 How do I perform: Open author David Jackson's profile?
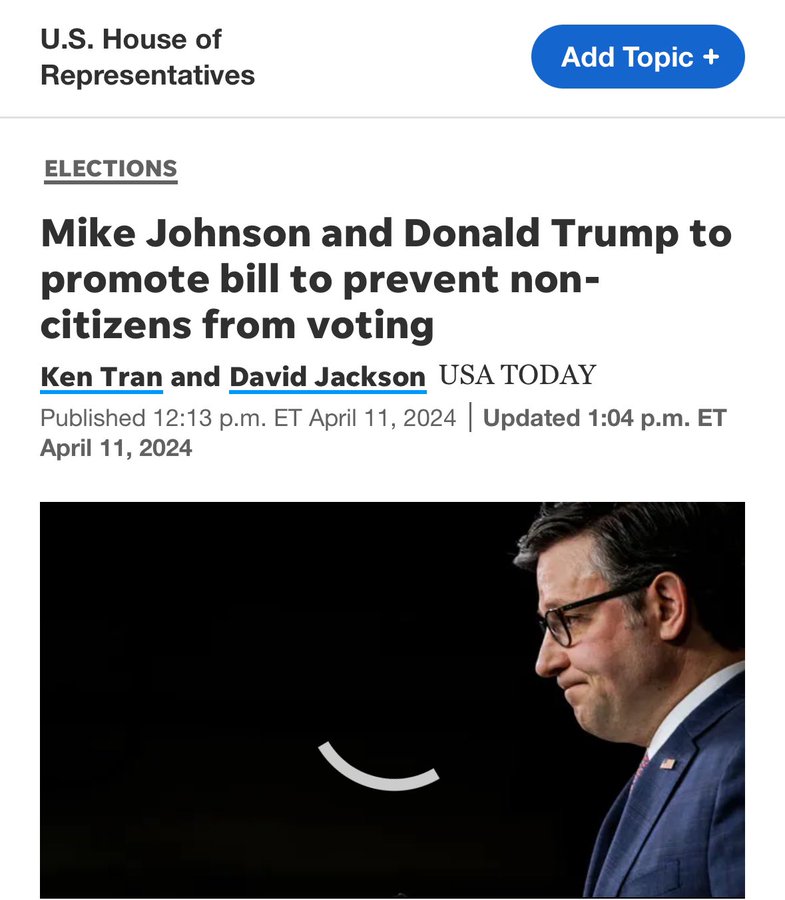(x=327, y=377)
